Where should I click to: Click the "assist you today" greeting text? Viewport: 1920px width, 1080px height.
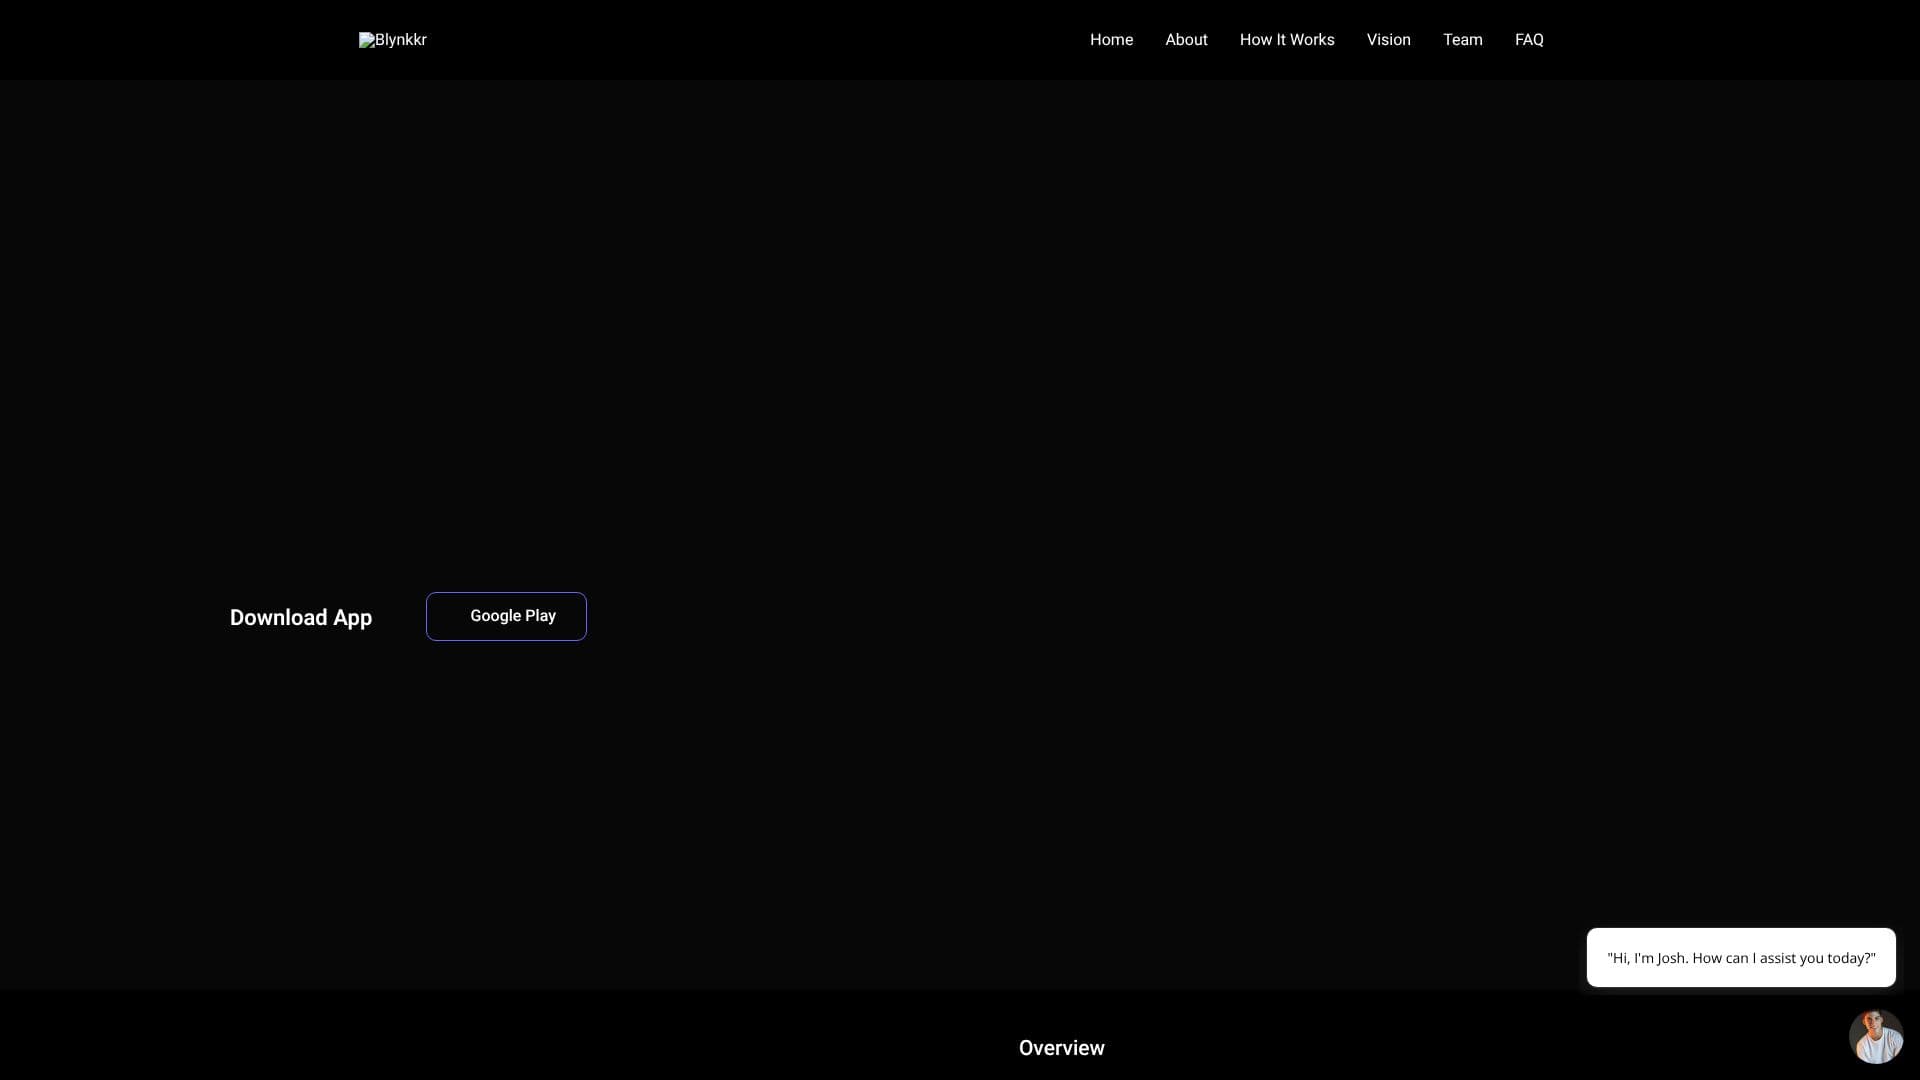(x=1817, y=958)
